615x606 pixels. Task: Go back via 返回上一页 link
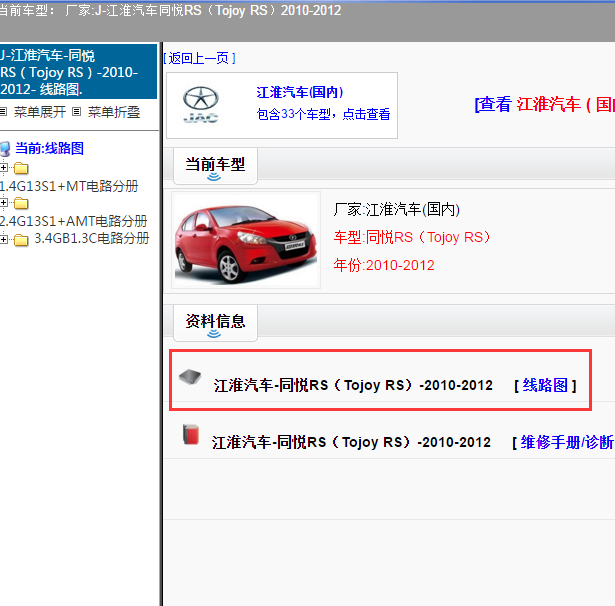(x=199, y=58)
